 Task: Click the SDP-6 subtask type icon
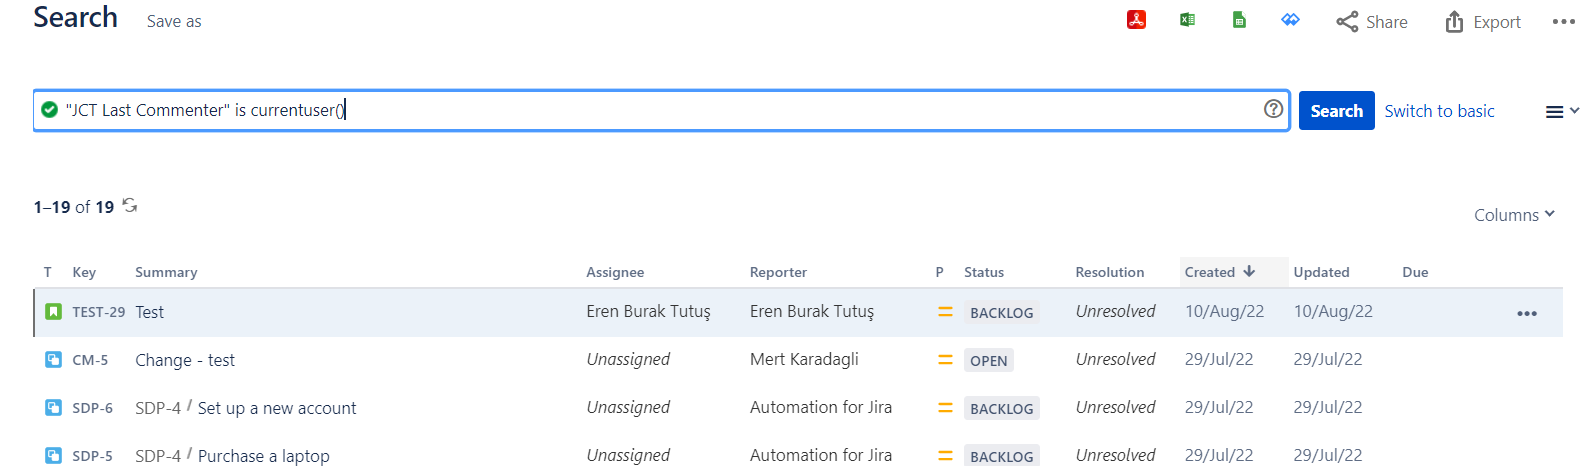click(x=53, y=407)
